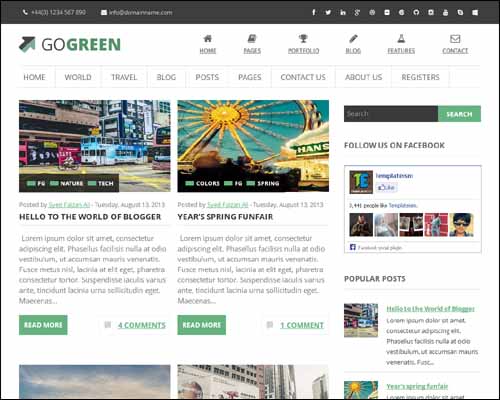The width and height of the screenshot is (500, 400).
Task: Click the email address in the top bar
Action: (x=141, y=12)
